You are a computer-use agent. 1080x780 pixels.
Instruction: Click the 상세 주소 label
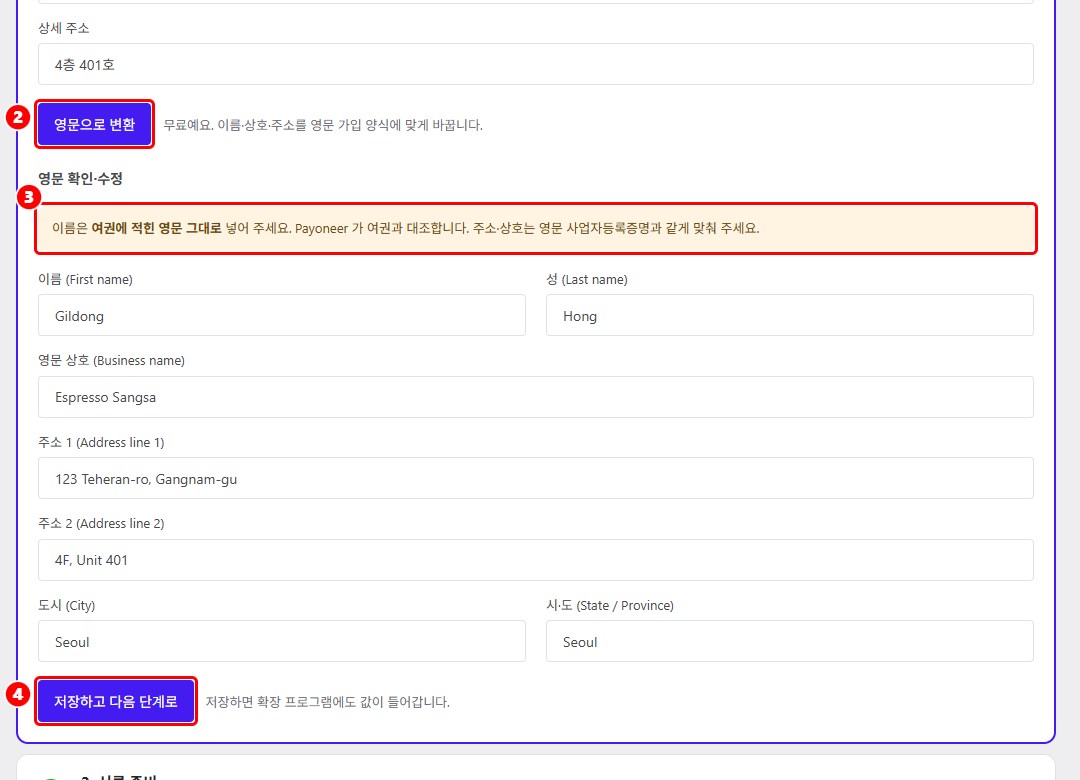pos(63,28)
